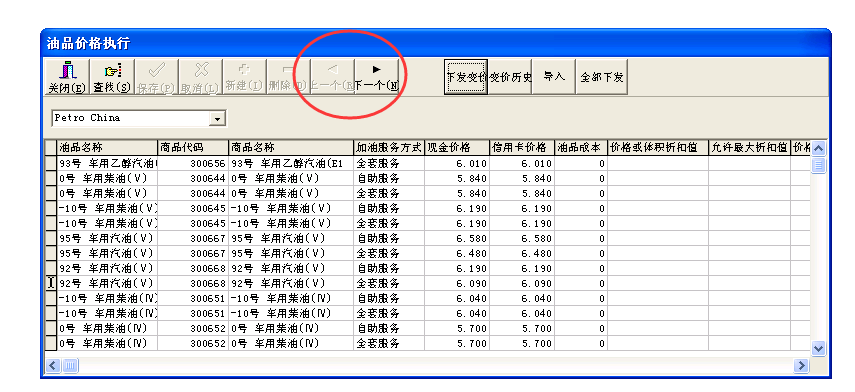Click code 300644 in the 自助服务 row
This screenshot has height=392, width=855.
[193, 178]
